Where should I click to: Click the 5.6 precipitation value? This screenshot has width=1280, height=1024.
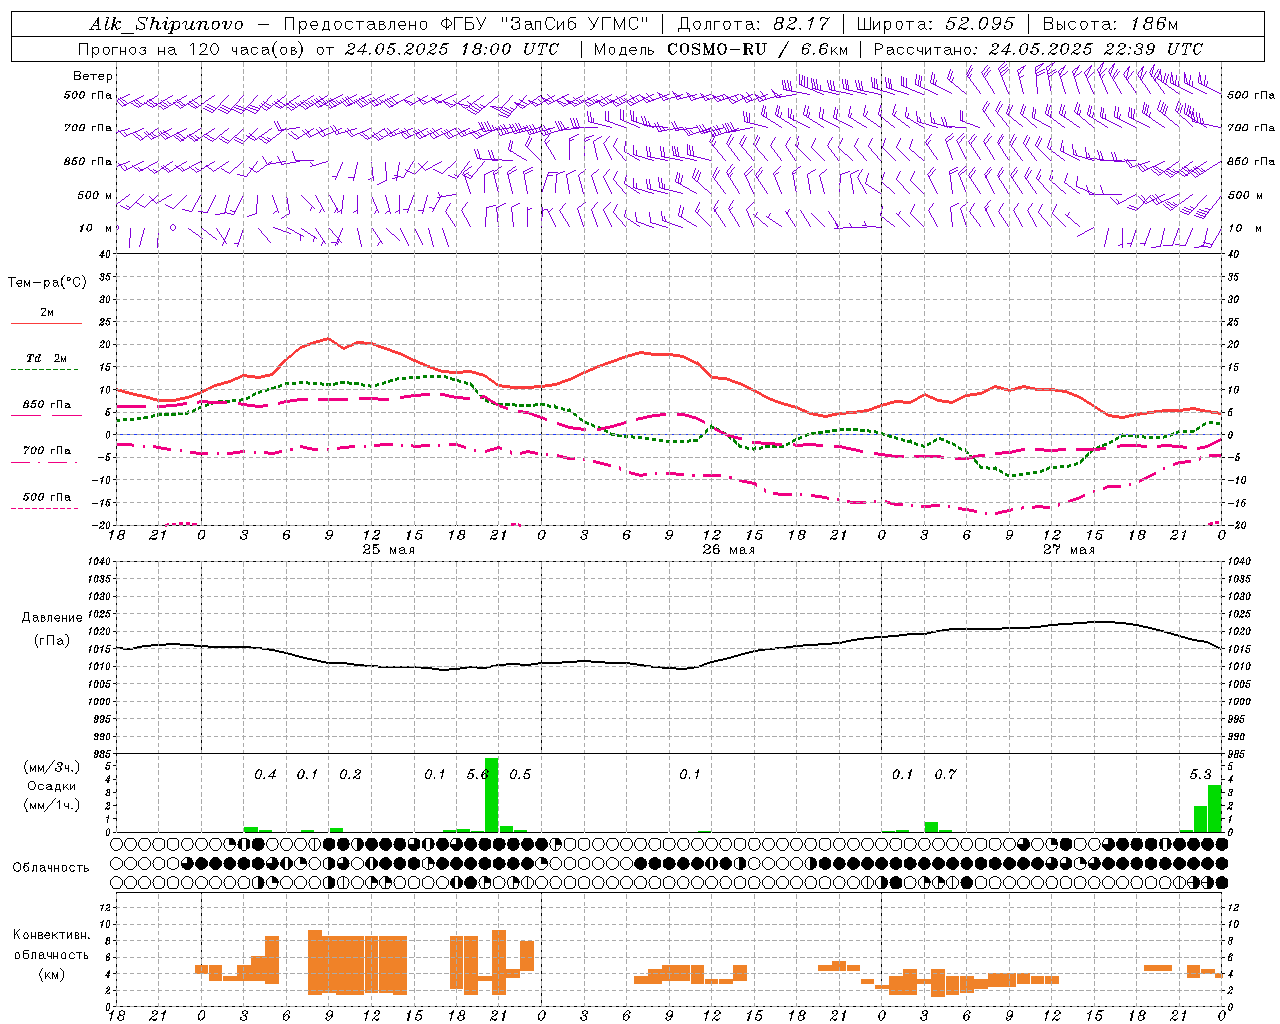(x=478, y=774)
